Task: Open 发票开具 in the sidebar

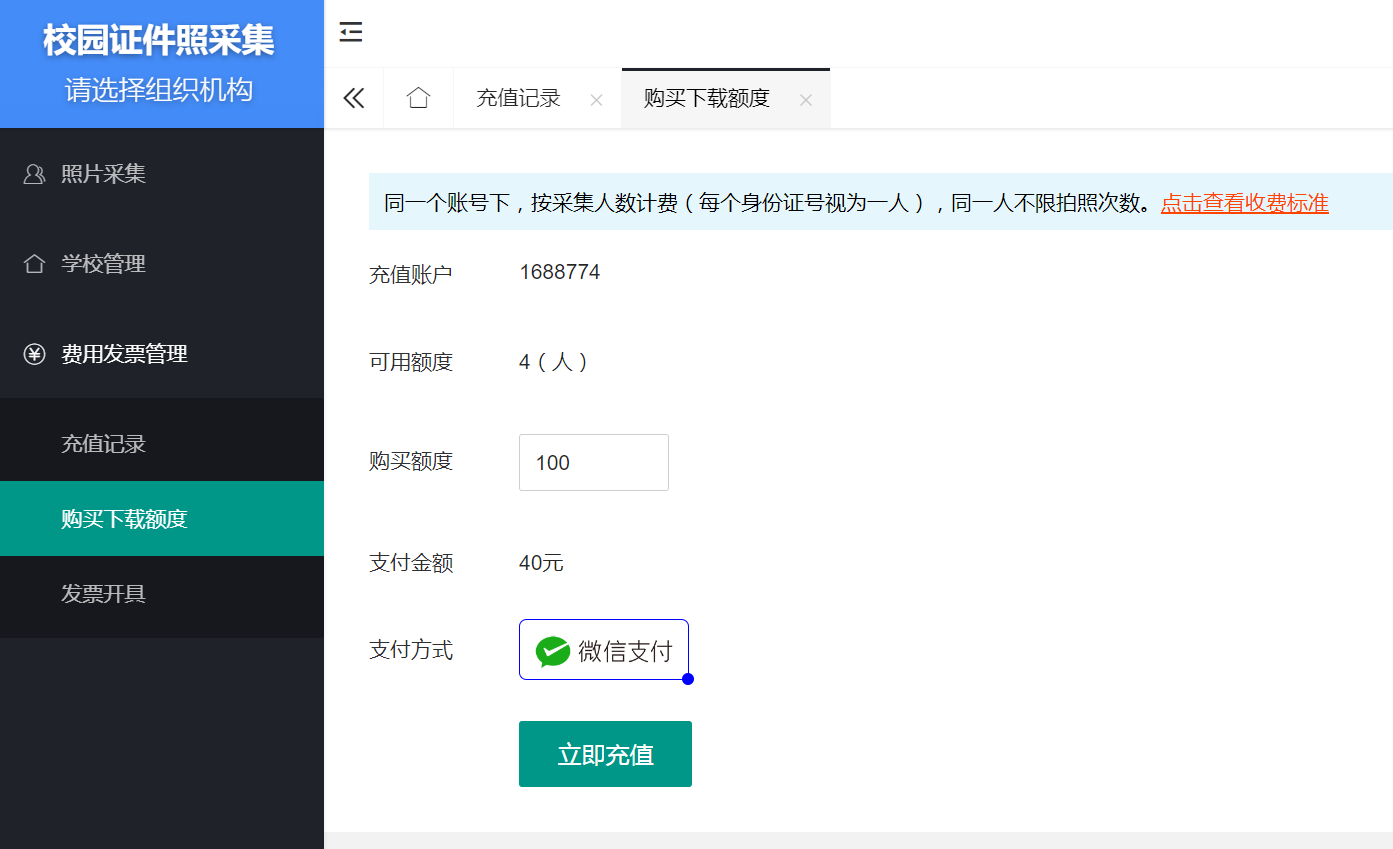Action: click(x=103, y=594)
